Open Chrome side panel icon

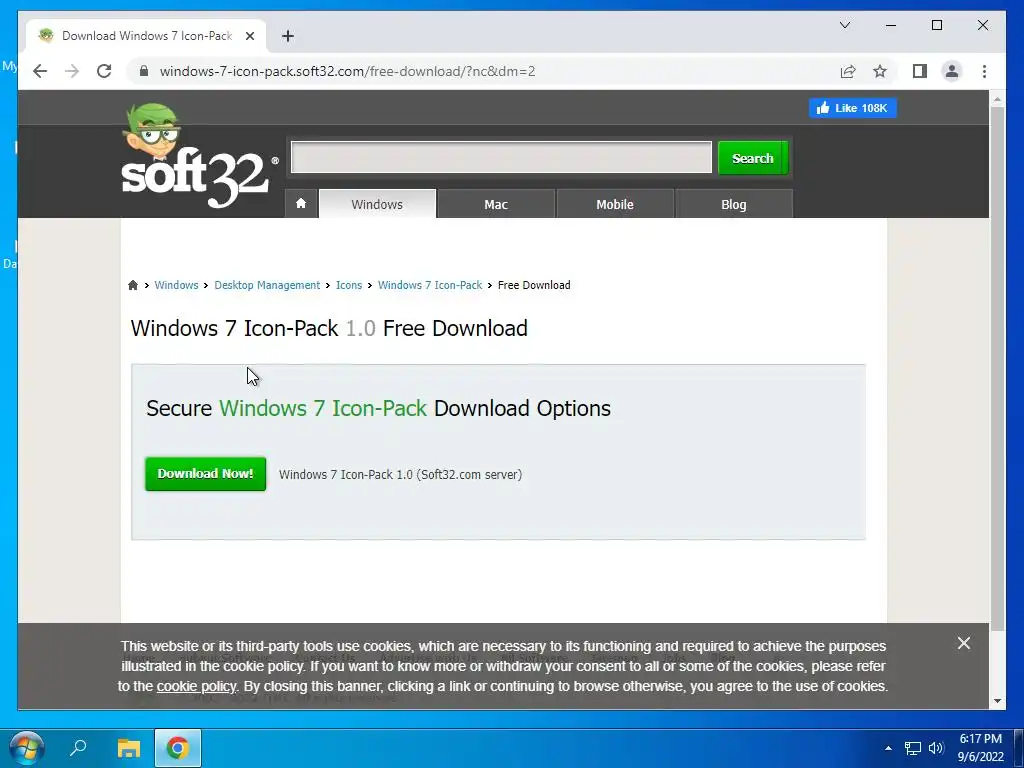(920, 71)
